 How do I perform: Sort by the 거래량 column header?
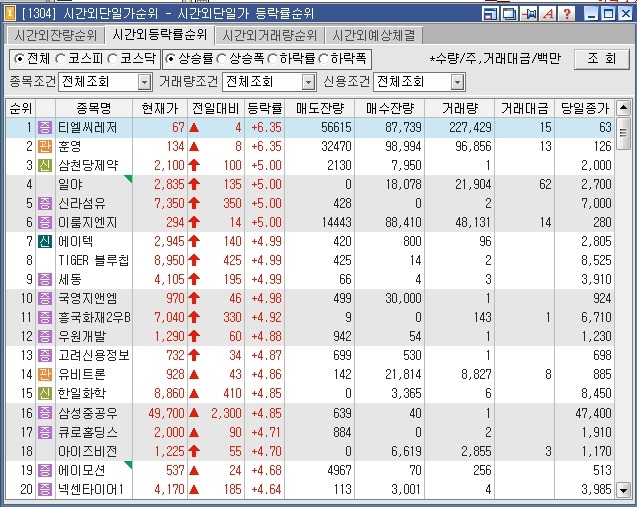pyautogui.click(x=460, y=108)
